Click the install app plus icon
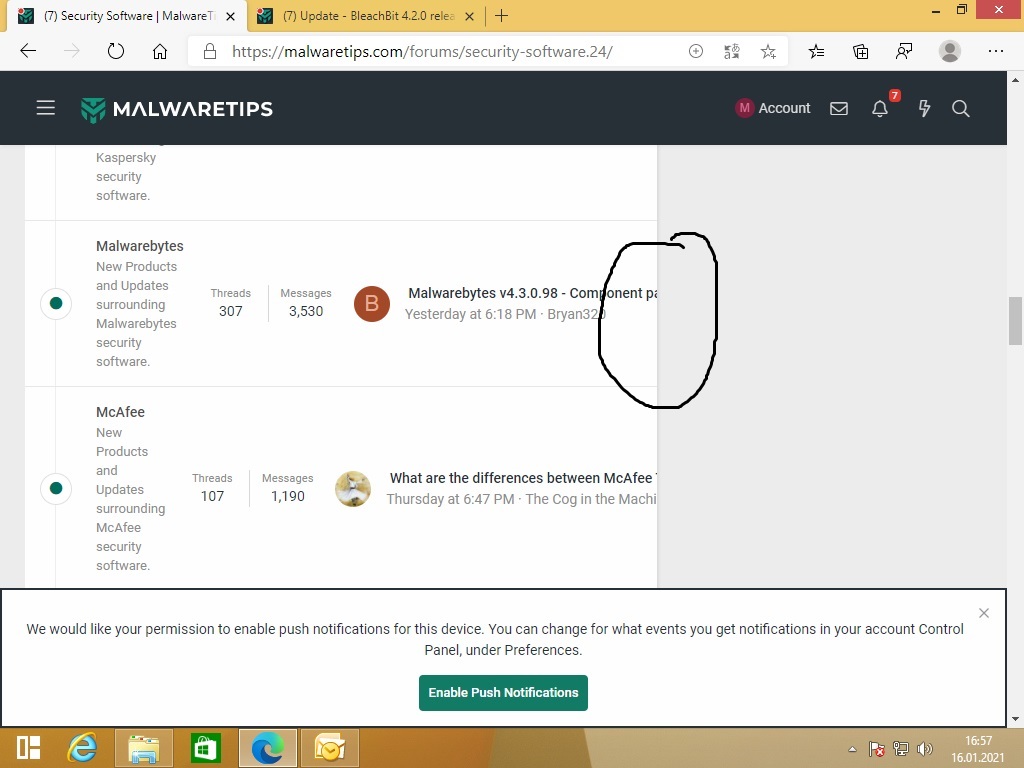The width and height of the screenshot is (1024, 768). 696,51
